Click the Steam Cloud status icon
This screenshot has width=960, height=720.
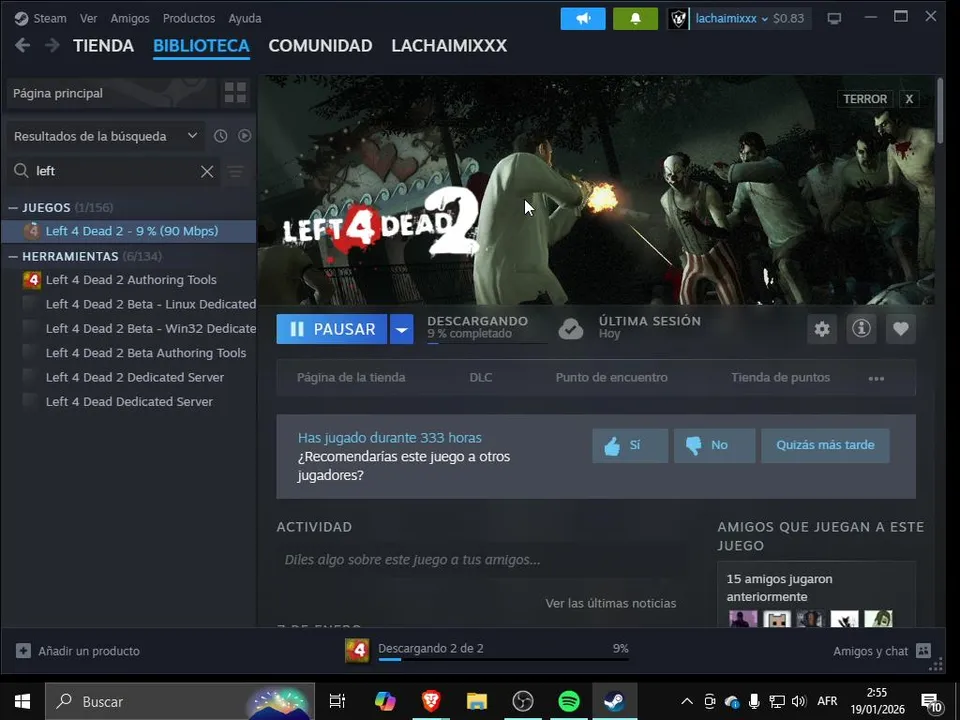(x=571, y=329)
